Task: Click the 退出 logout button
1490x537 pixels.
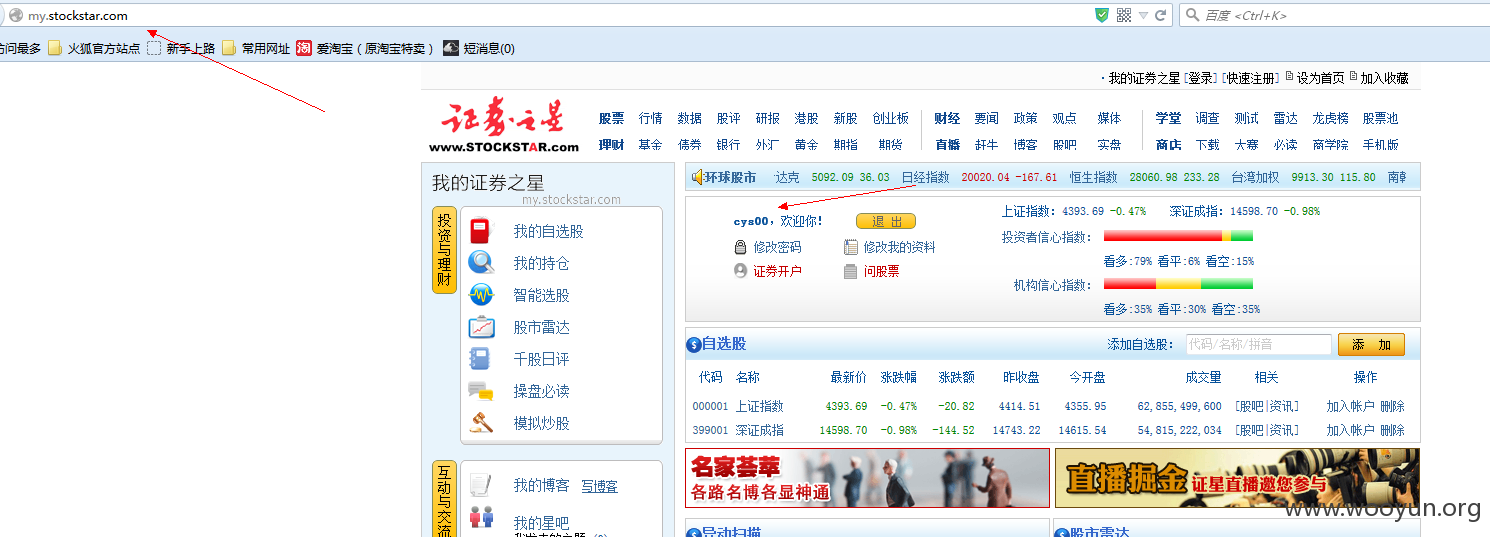Action: (886, 221)
